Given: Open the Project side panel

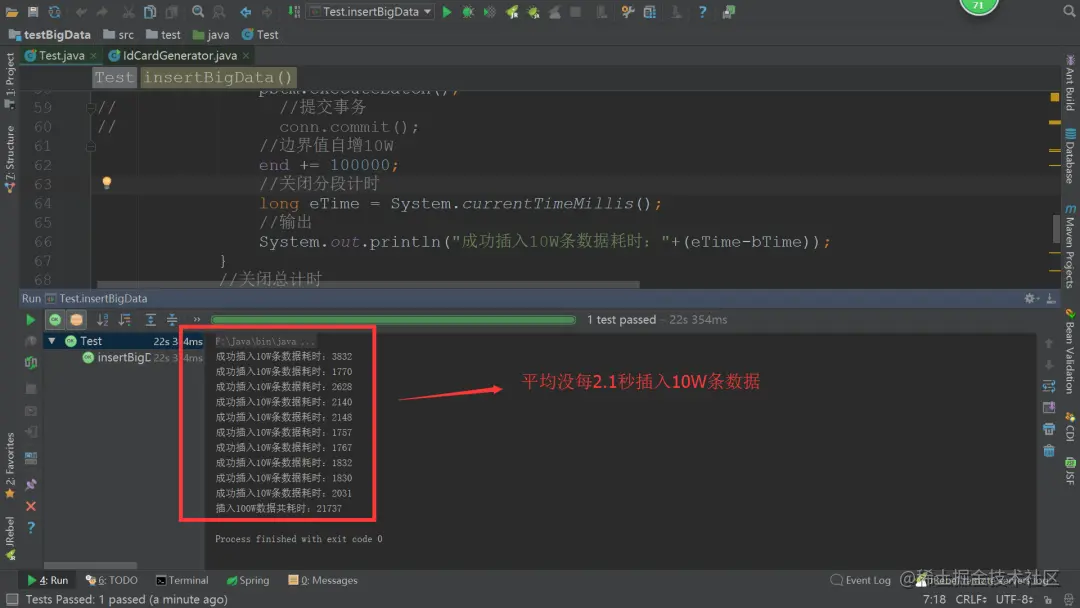Looking at the screenshot, I should tap(10, 81).
